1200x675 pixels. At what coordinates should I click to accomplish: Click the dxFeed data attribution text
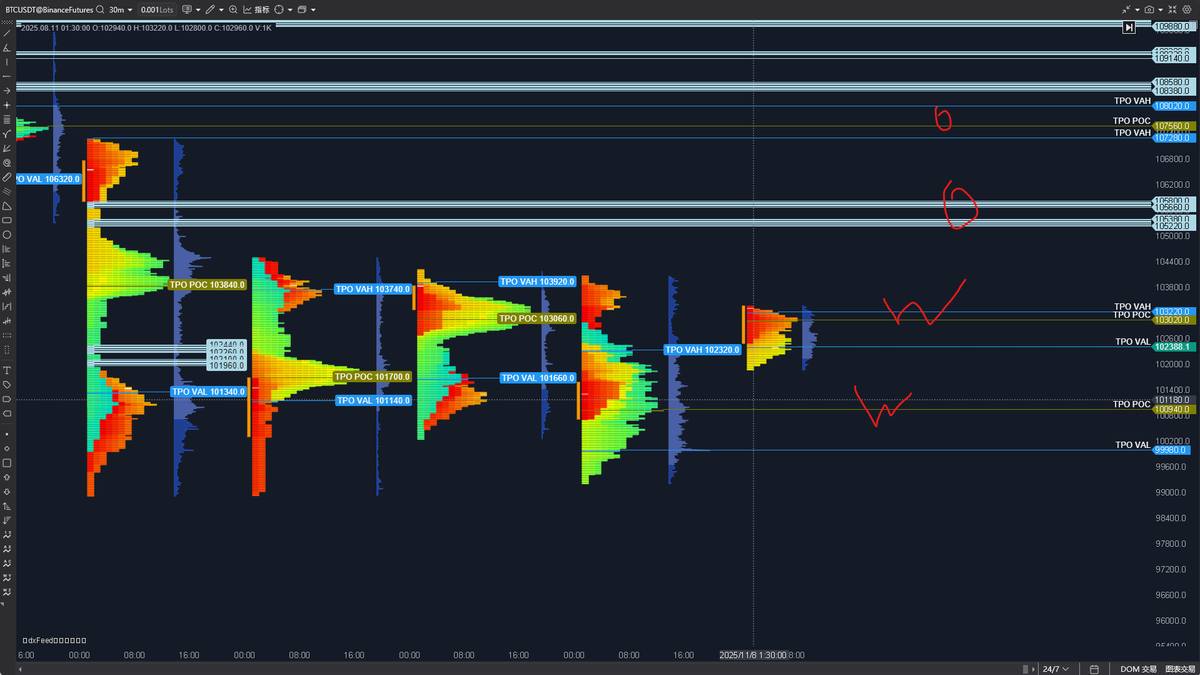point(54,640)
